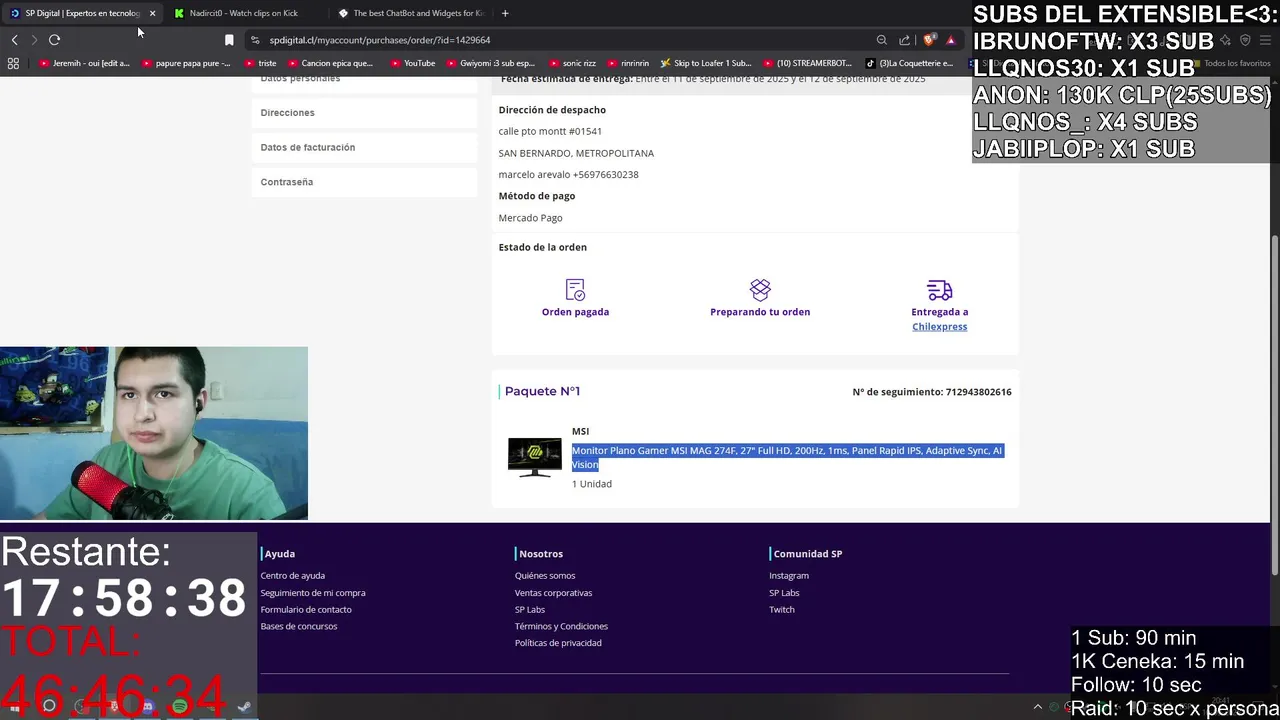This screenshot has height=720, width=1280.
Task: Click the Paquete N°1 heading
Action: click(x=542, y=392)
